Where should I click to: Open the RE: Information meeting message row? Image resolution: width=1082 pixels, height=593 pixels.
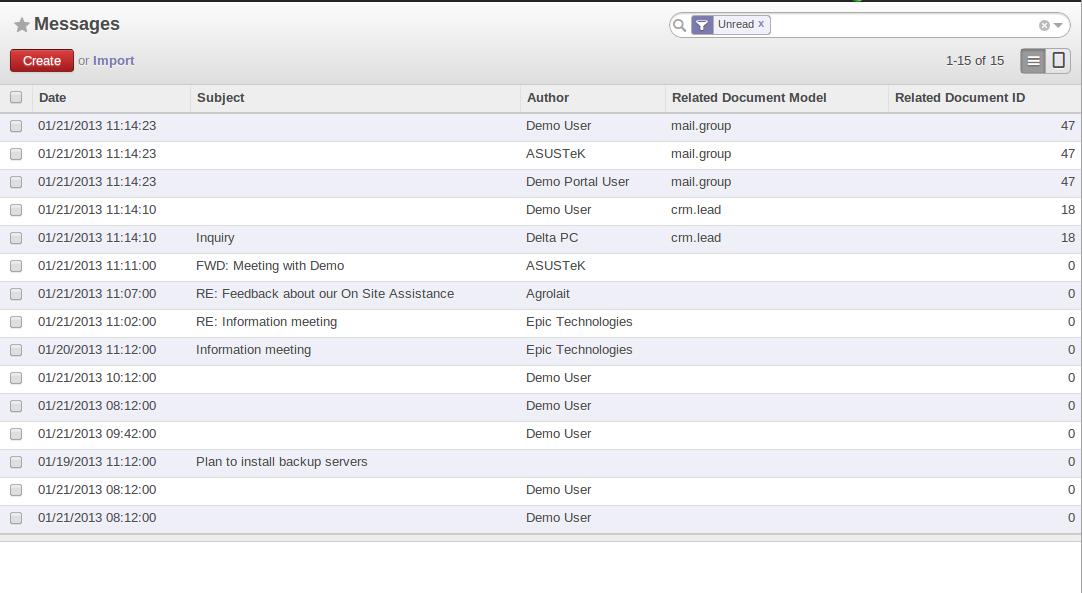(540, 322)
